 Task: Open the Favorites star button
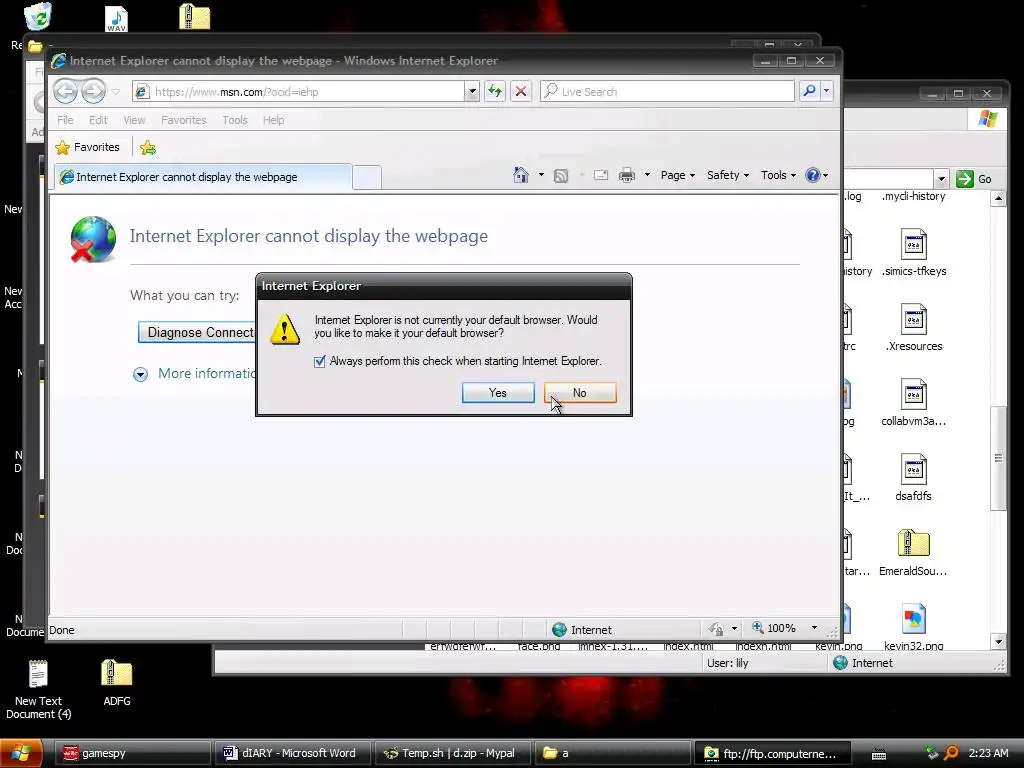click(x=88, y=148)
